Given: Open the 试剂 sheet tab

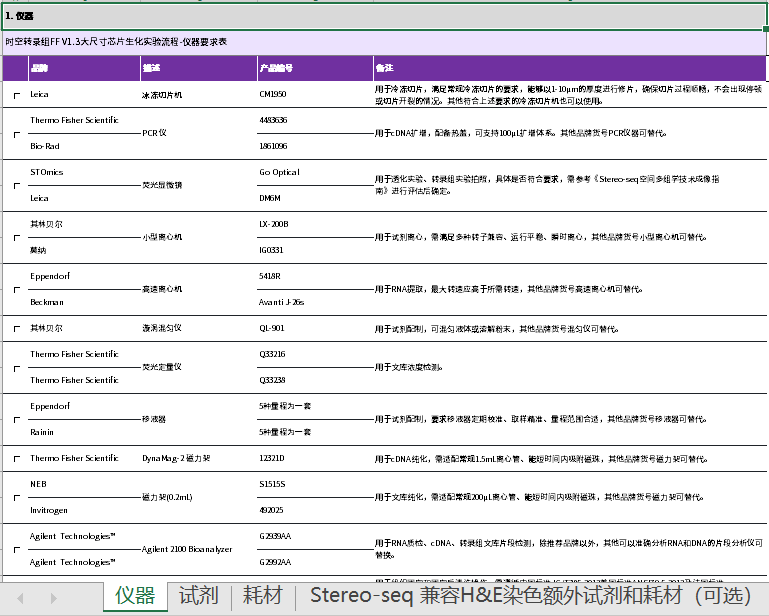Looking at the screenshot, I should [199, 596].
